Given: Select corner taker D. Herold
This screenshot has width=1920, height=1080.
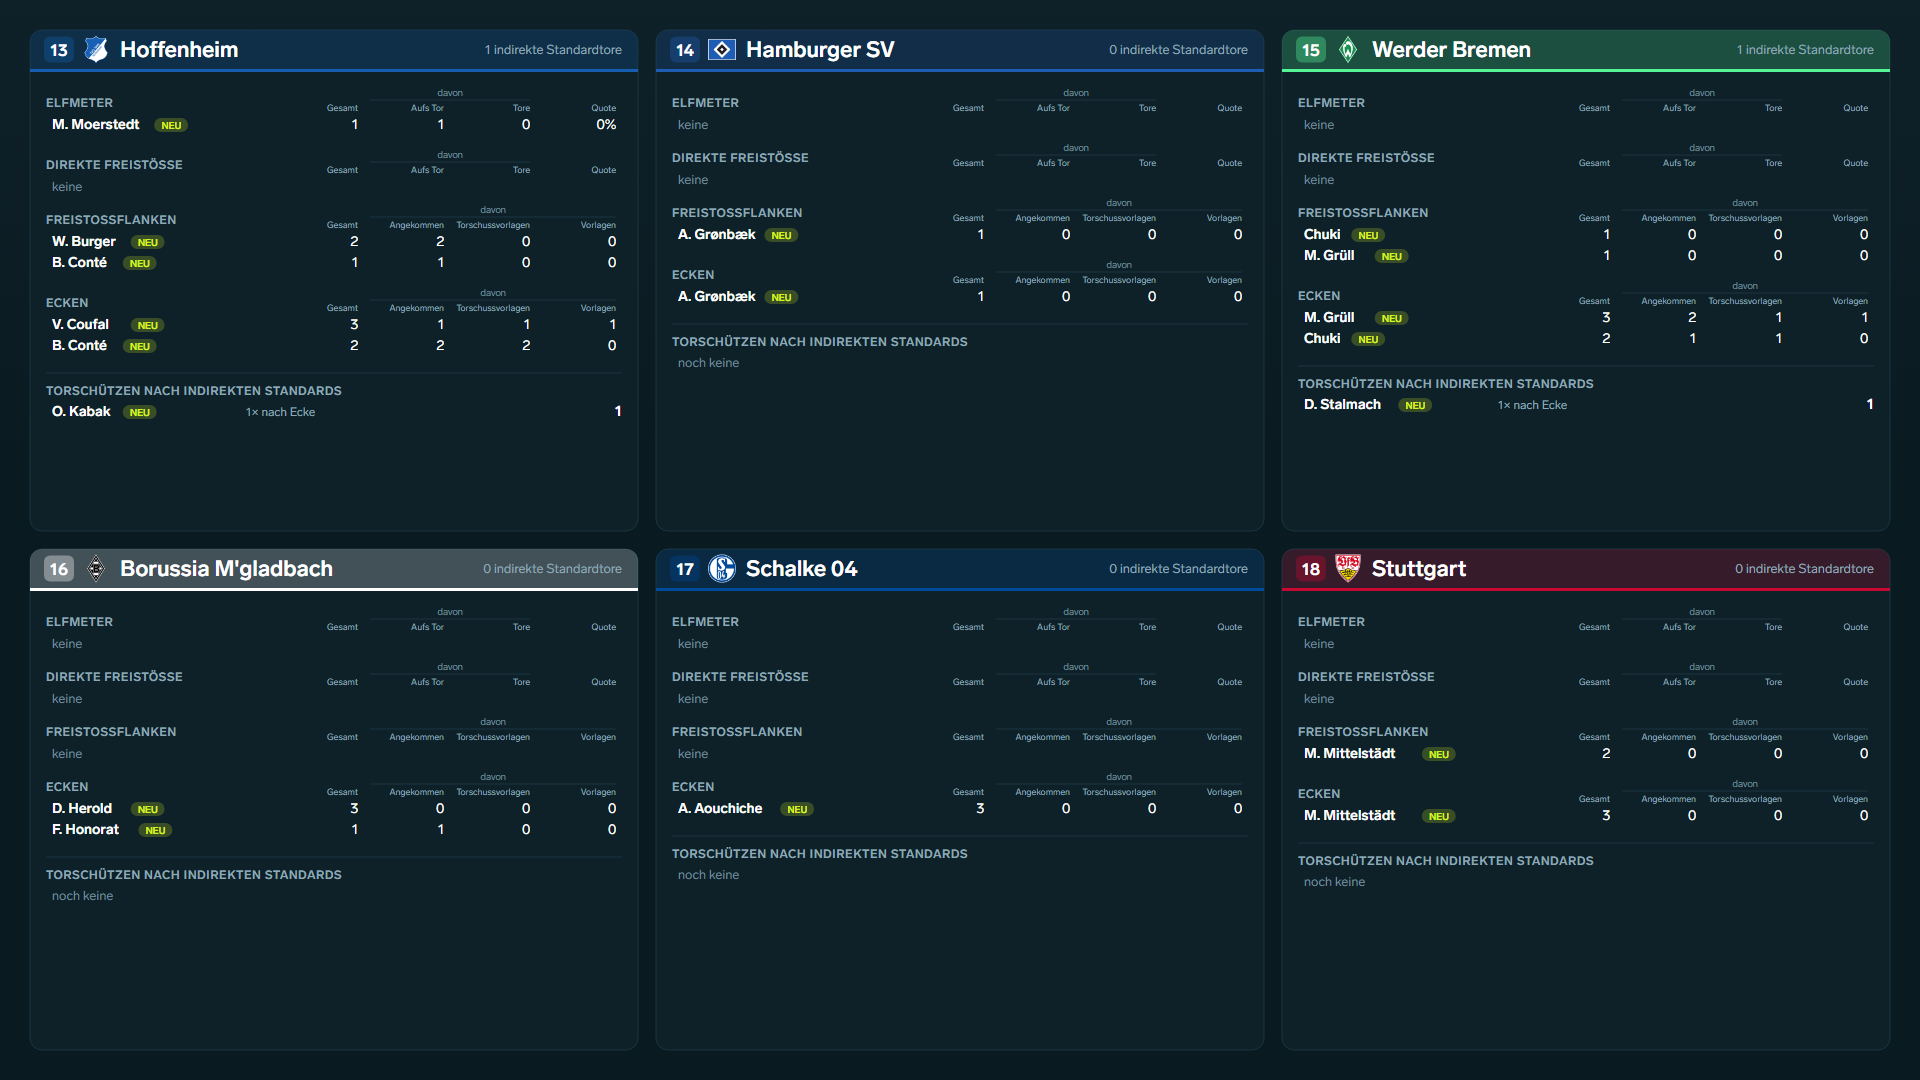Looking at the screenshot, I should 82,809.
